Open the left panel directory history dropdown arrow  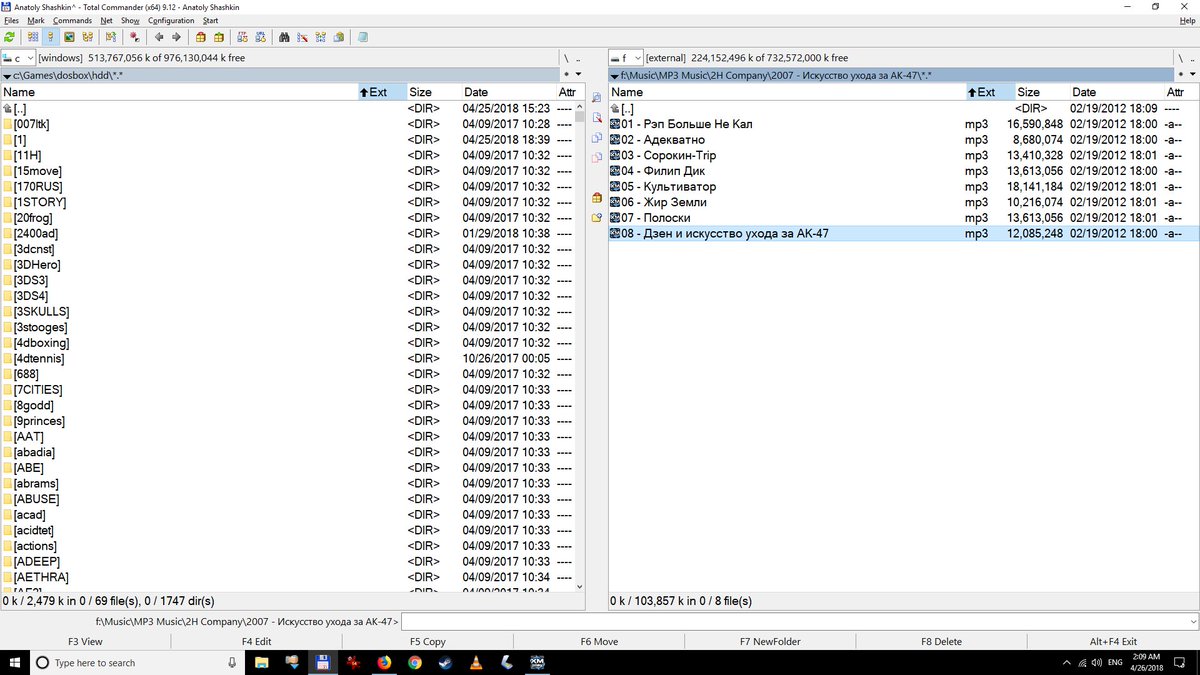click(x=577, y=75)
